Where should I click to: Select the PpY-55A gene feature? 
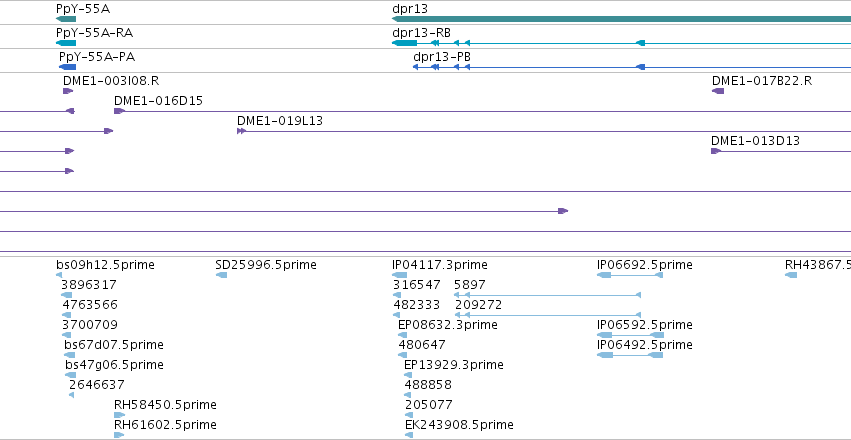coord(66,19)
